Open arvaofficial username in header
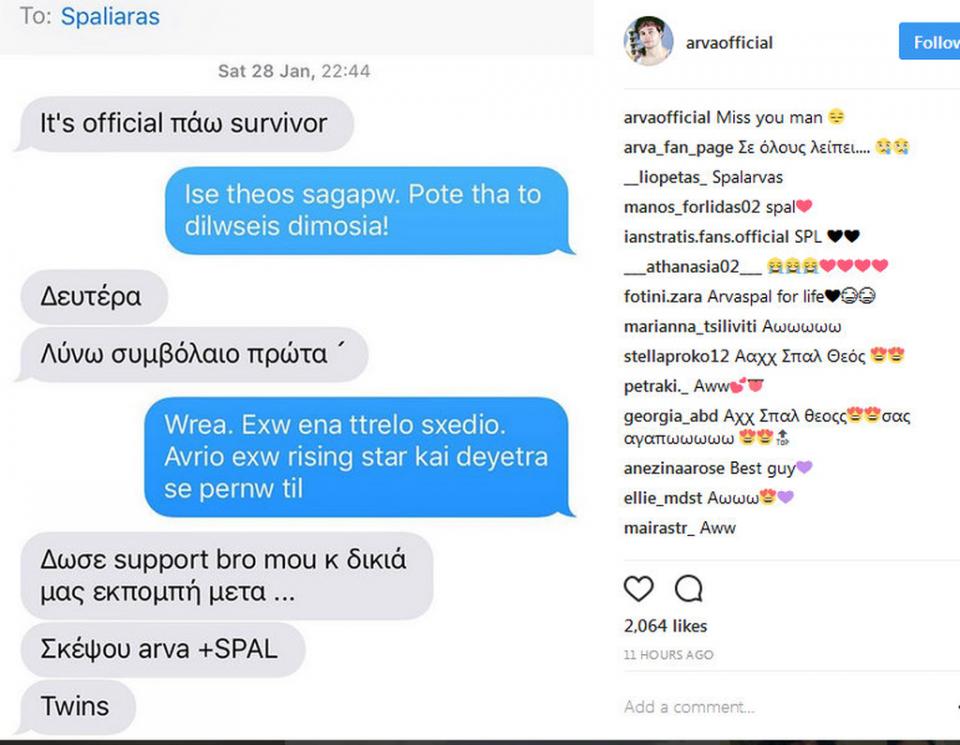 [729, 43]
